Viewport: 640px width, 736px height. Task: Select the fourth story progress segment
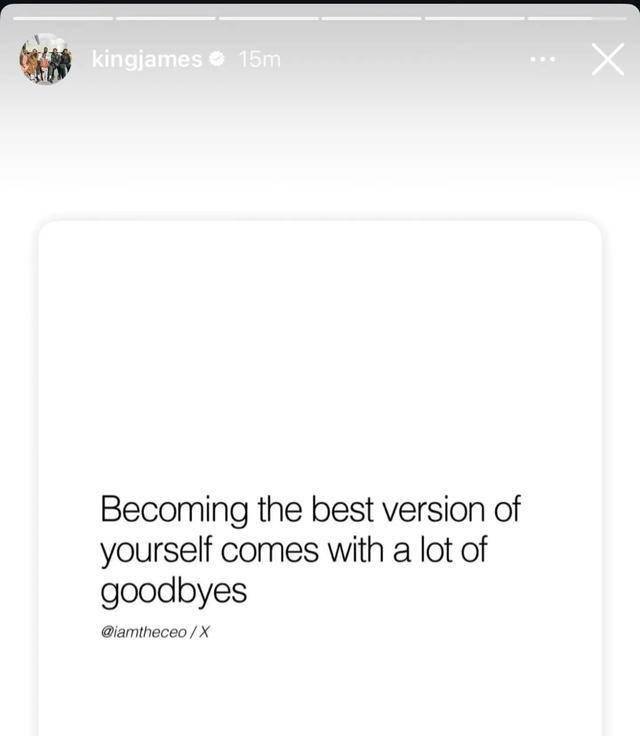[371, 18]
